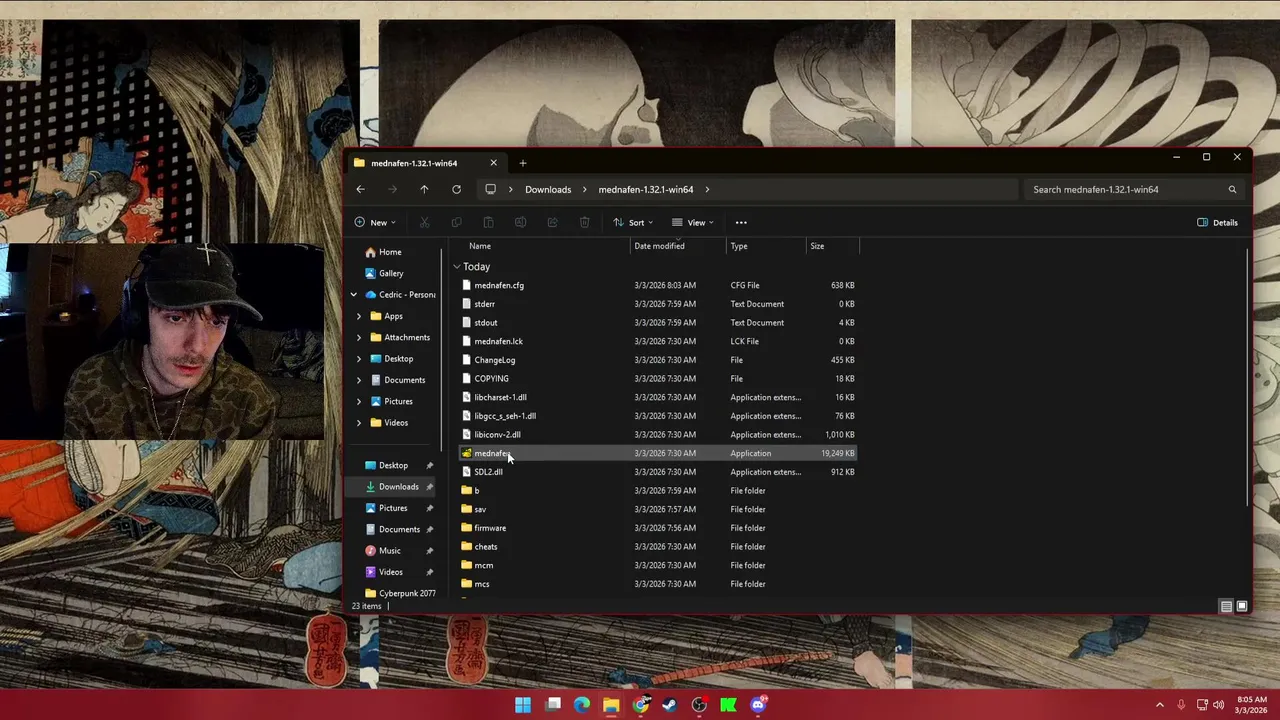This screenshot has height=720, width=1280.
Task: Switch to large thumbnails view button
Action: point(1242,606)
